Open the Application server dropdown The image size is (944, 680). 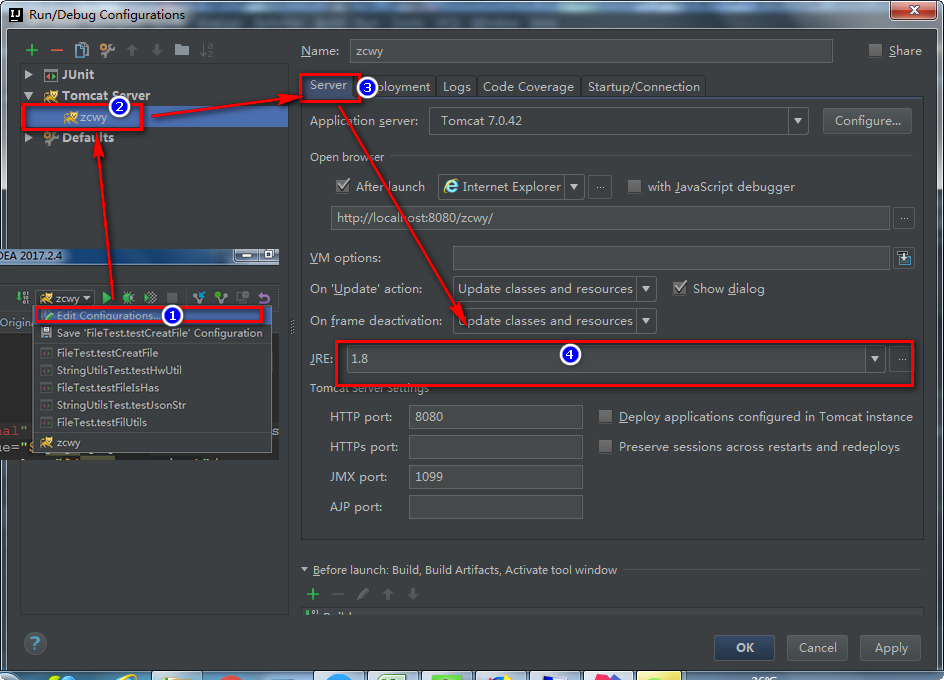[797, 121]
